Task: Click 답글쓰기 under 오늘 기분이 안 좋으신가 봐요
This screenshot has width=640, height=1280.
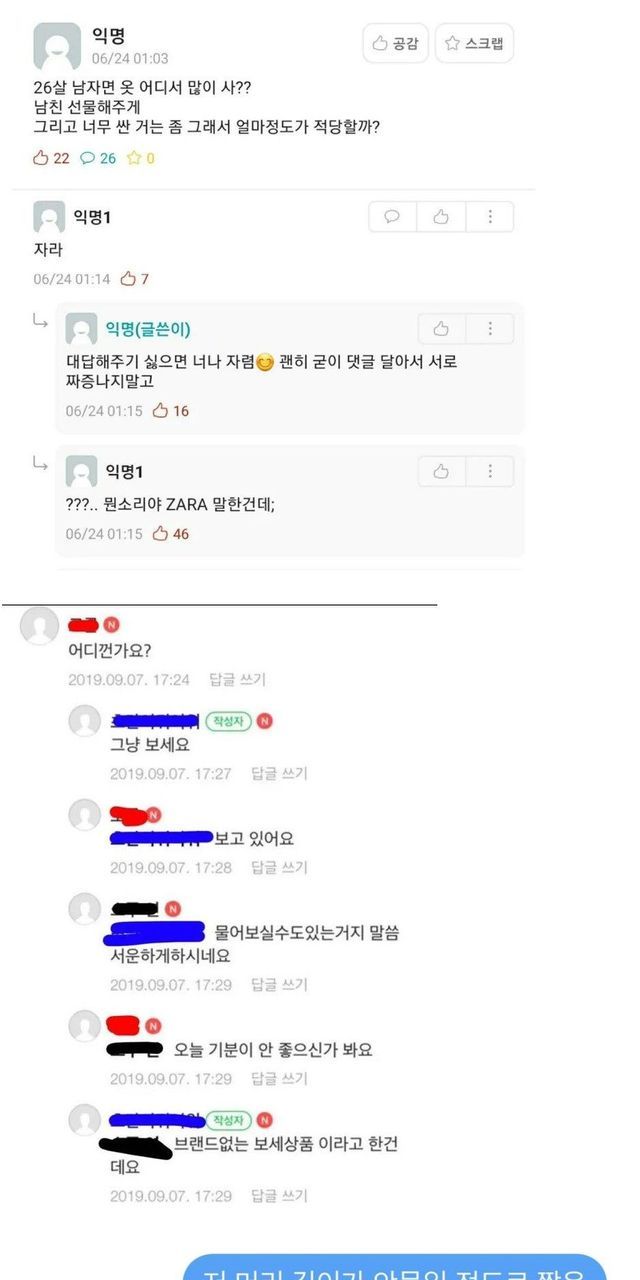Action: pos(279,1079)
